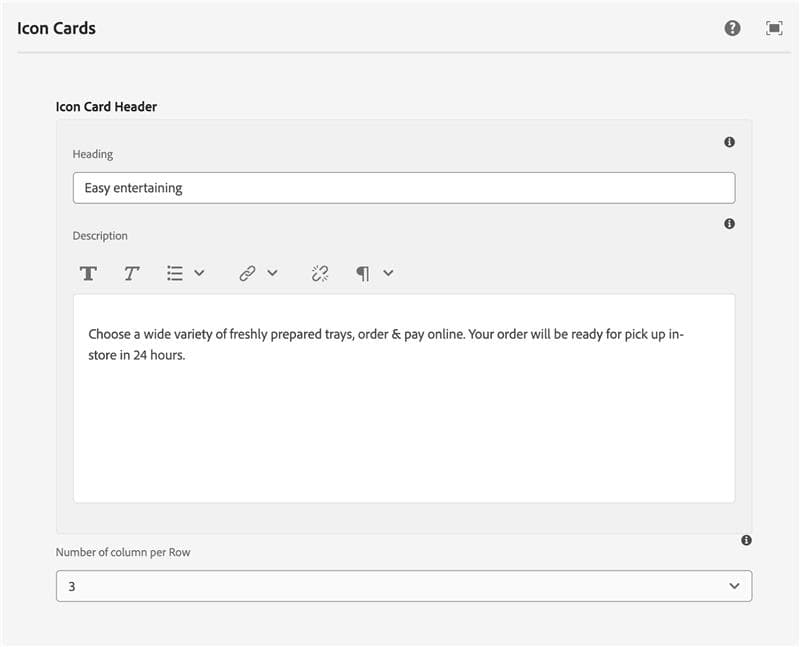Show info tooltip for Description field
The width and height of the screenshot is (800, 647).
pos(729,224)
